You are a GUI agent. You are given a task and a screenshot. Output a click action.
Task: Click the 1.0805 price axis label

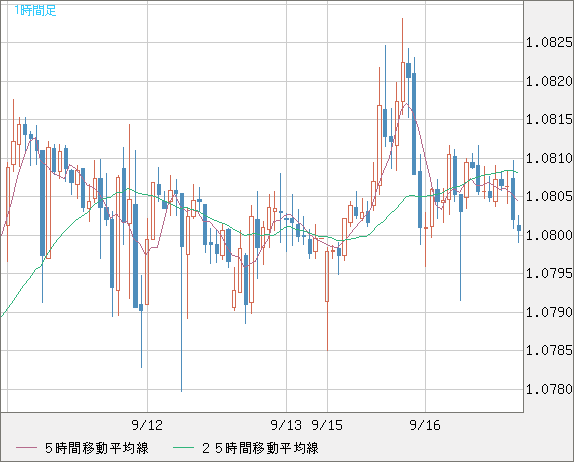click(549, 197)
